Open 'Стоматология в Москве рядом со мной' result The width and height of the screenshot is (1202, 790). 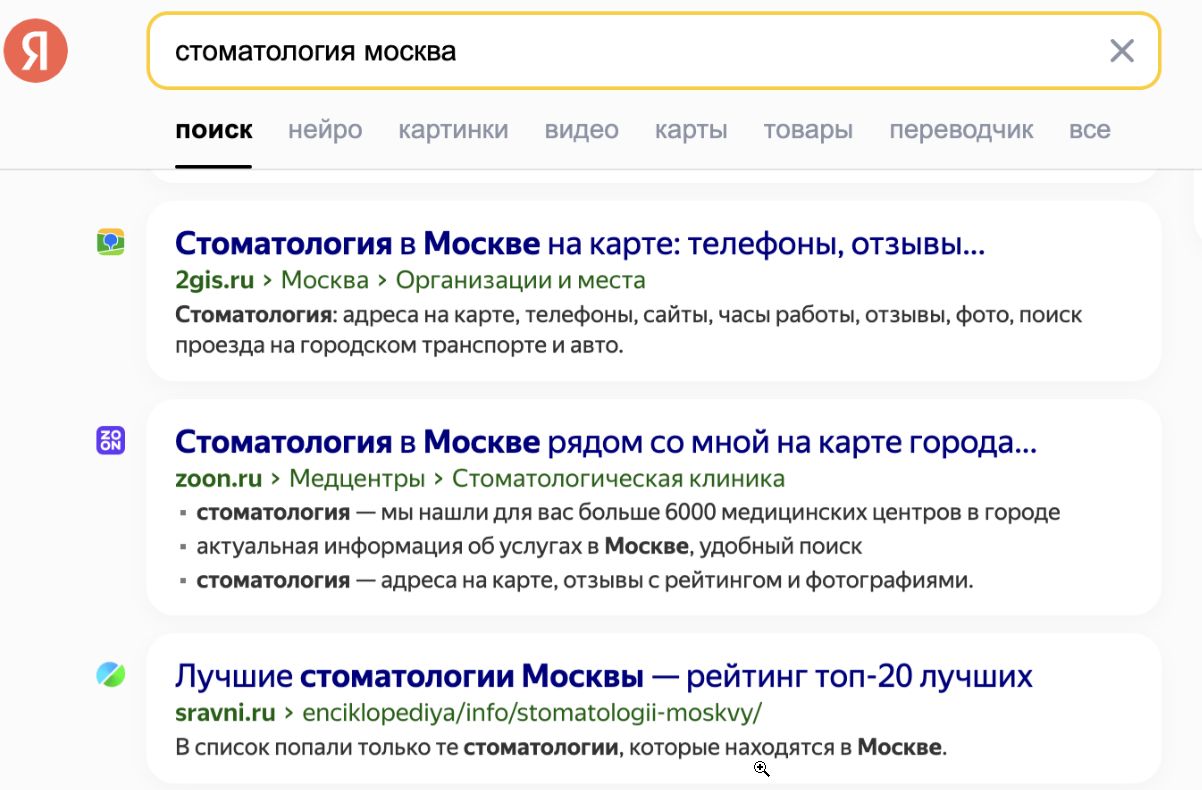(x=606, y=442)
